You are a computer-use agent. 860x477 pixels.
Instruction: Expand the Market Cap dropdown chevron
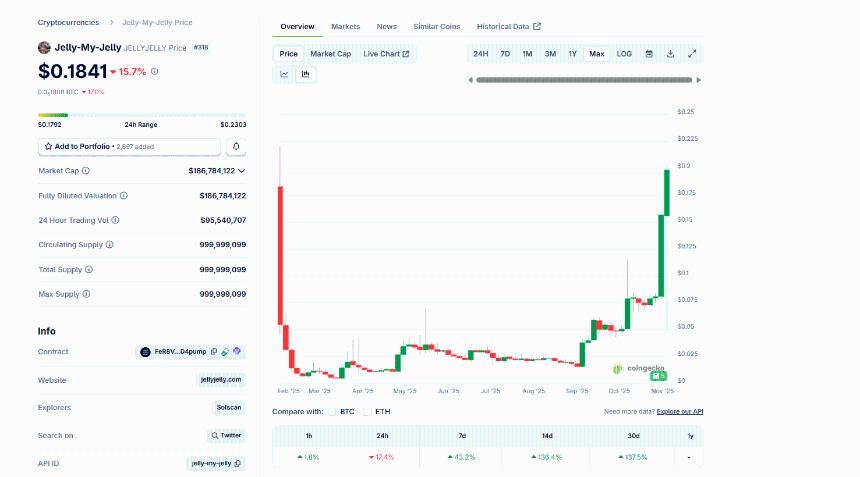(x=241, y=171)
